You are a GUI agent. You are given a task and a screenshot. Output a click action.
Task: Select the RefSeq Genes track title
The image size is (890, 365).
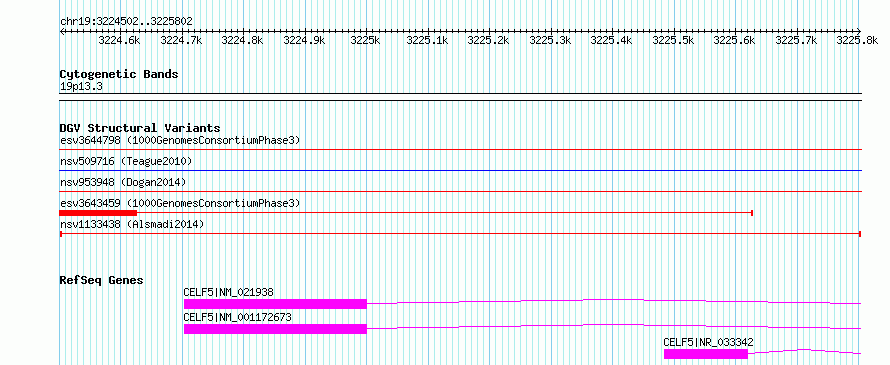102,280
